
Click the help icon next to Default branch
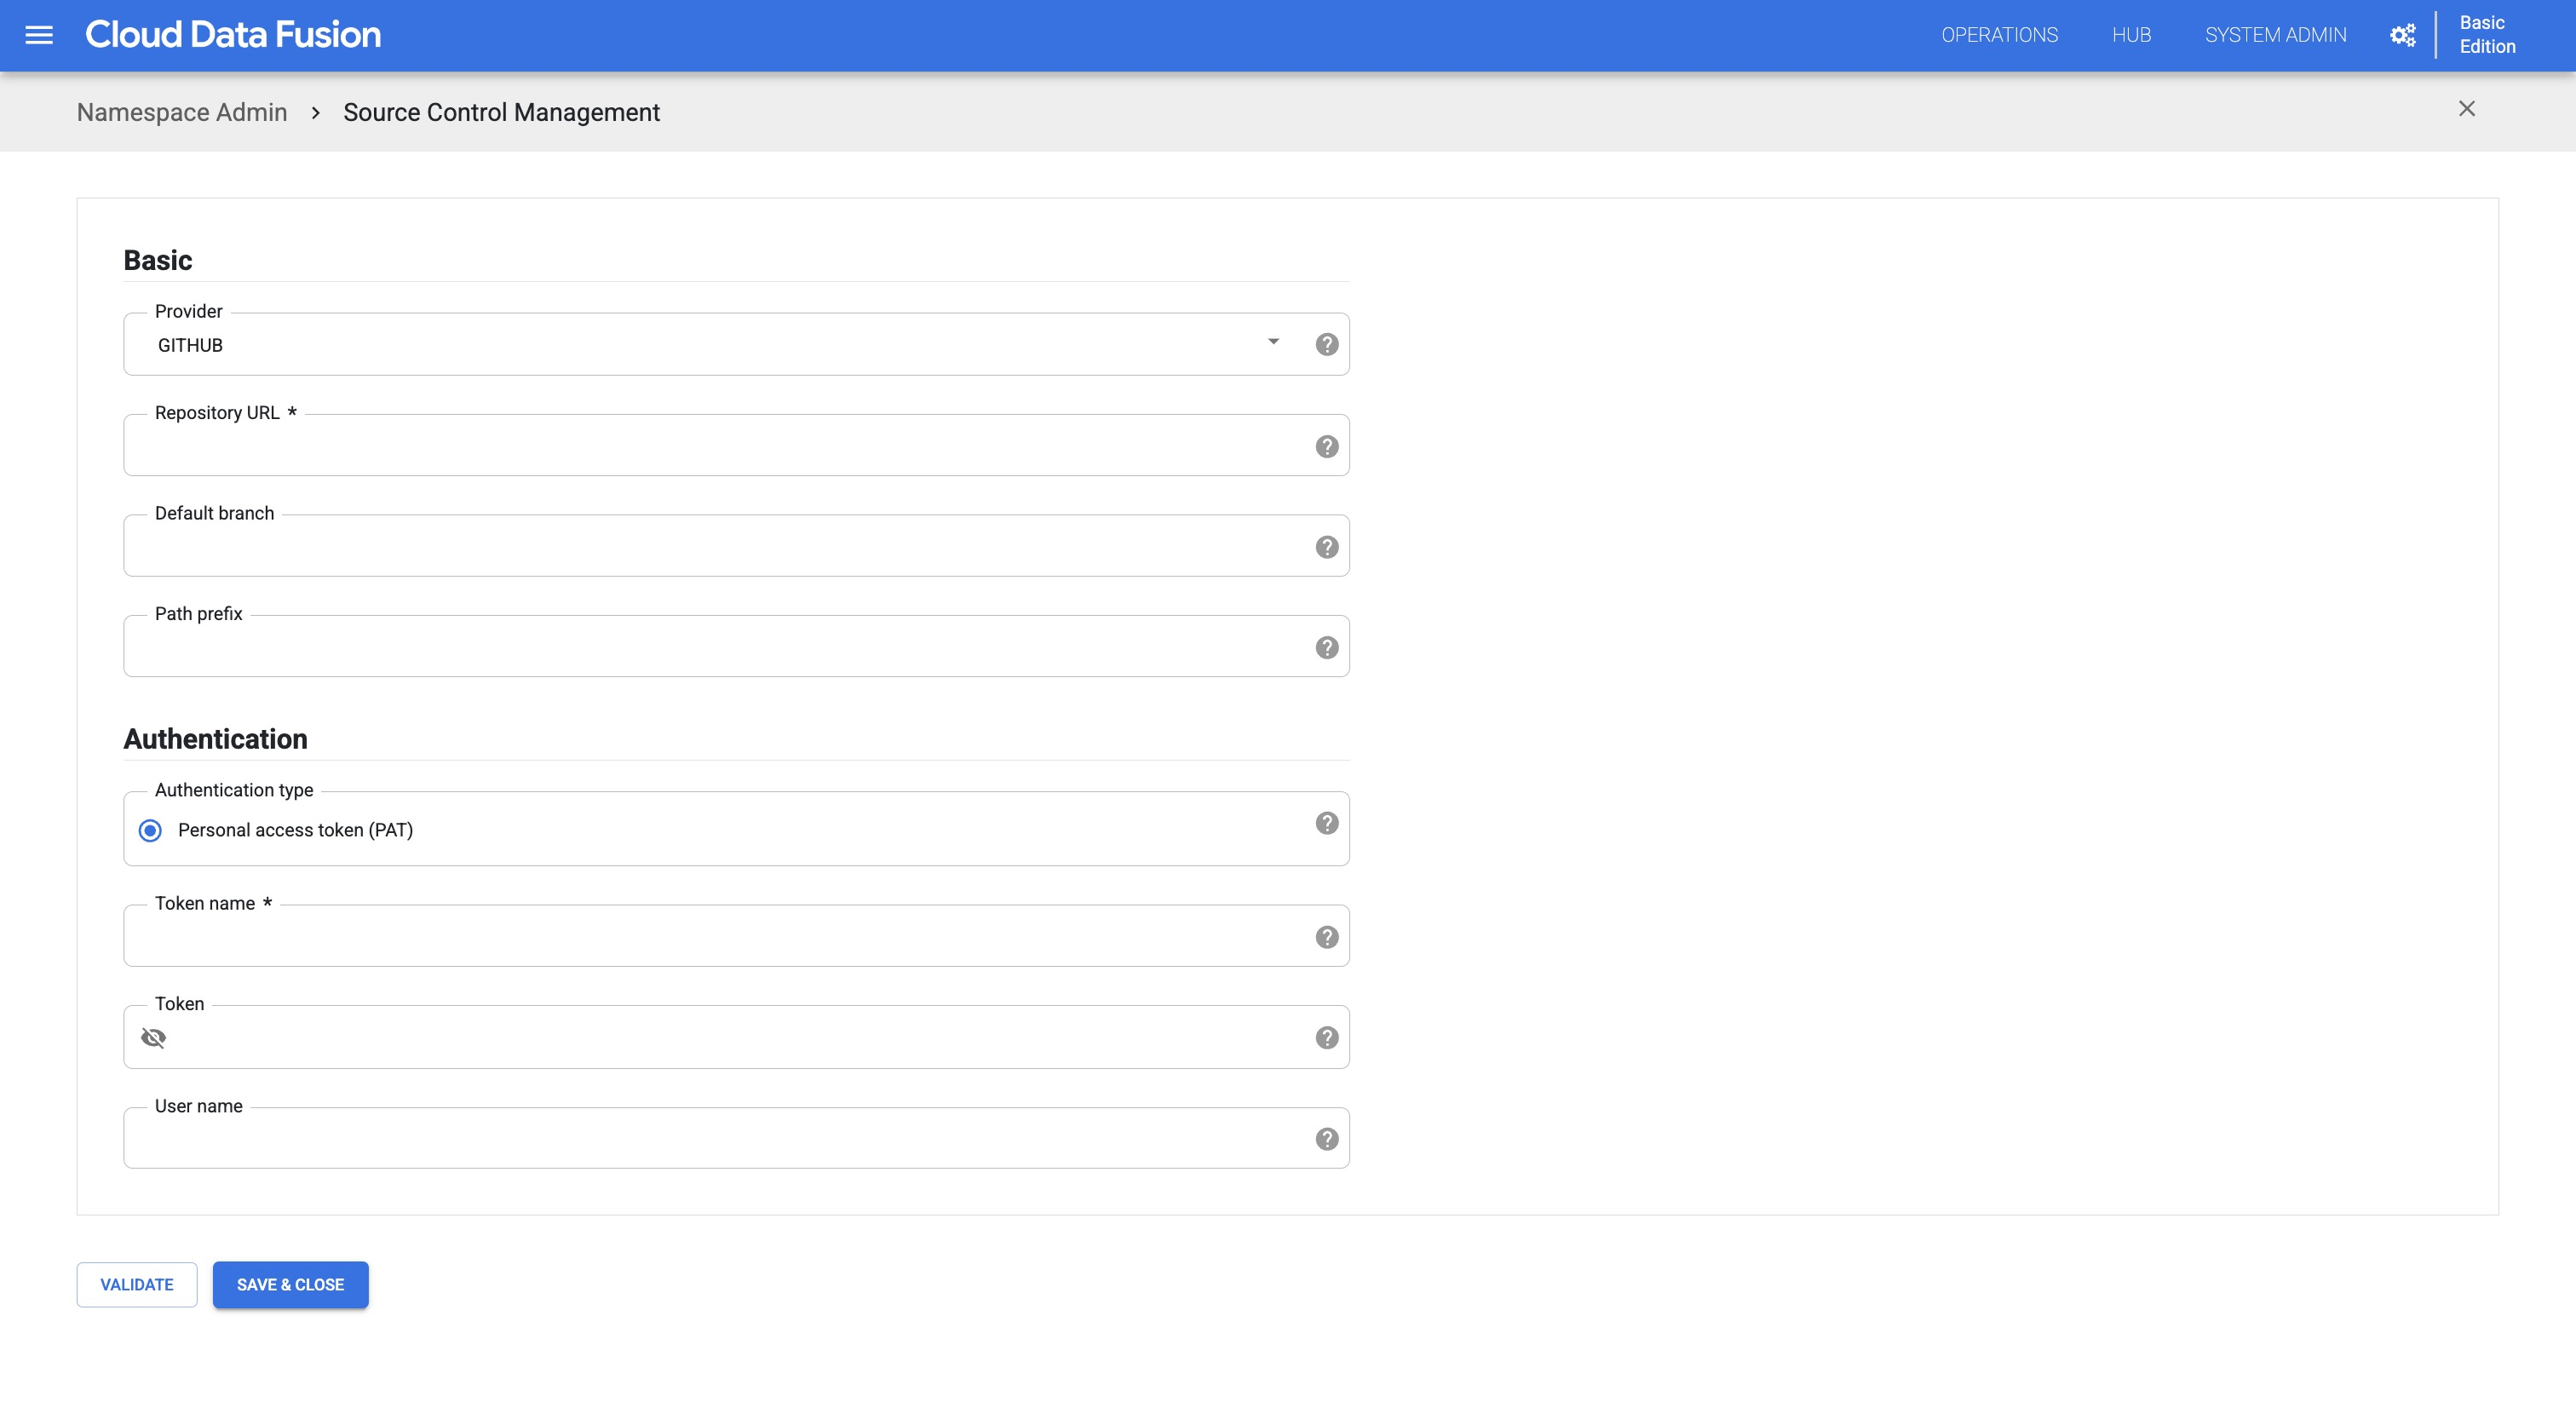click(x=1326, y=548)
